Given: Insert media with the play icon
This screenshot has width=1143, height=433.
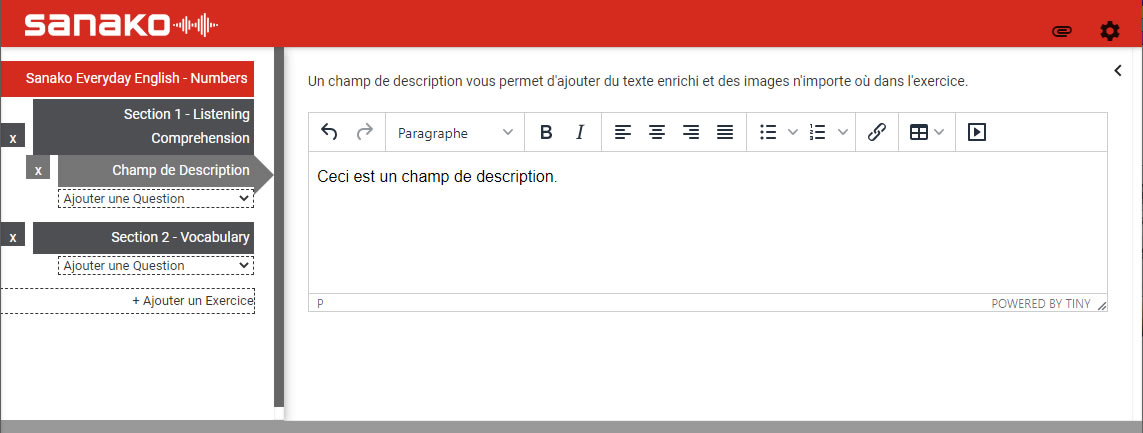Looking at the screenshot, I should click(x=977, y=132).
